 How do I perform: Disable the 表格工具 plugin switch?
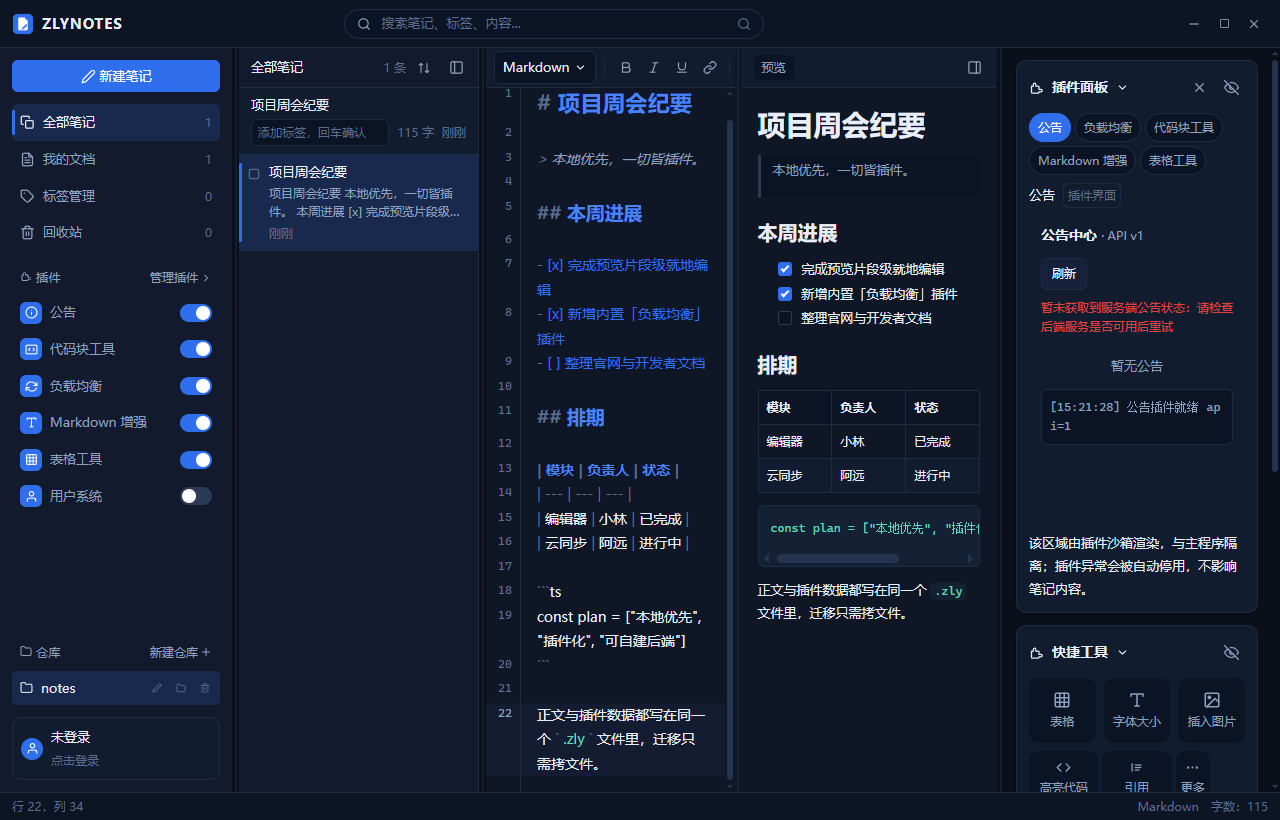click(196, 460)
